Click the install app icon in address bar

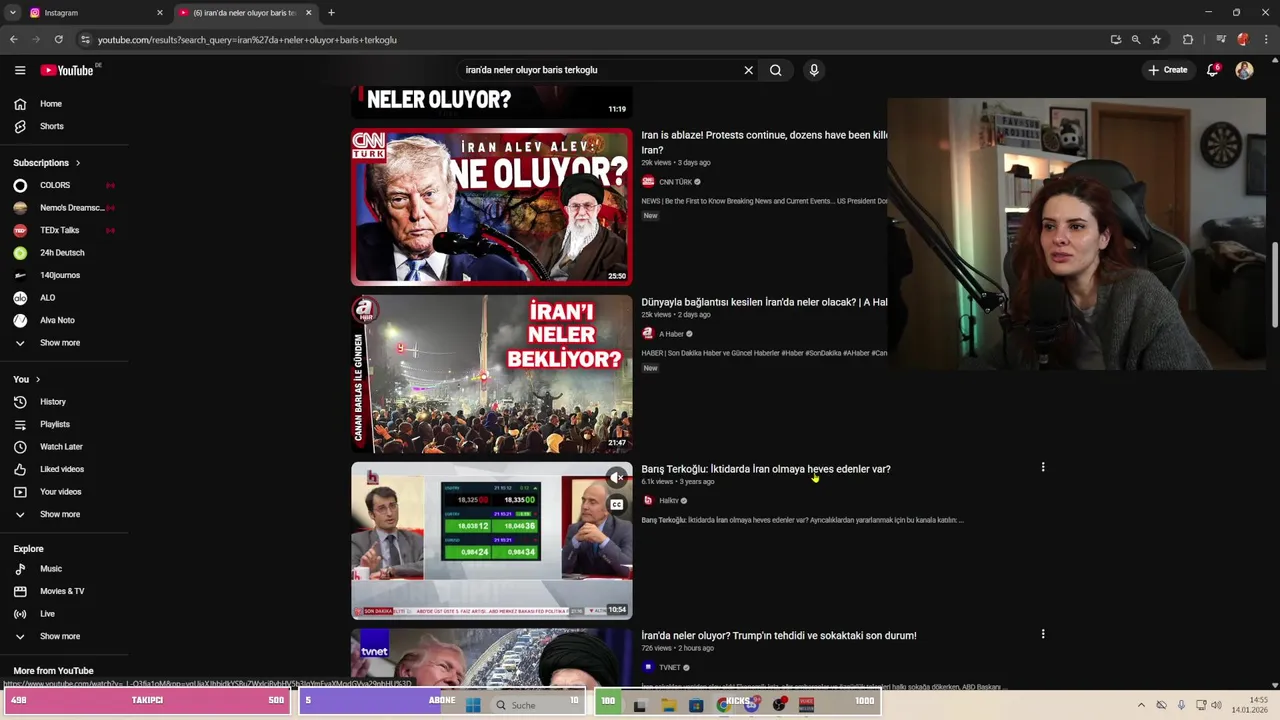[1116, 39]
